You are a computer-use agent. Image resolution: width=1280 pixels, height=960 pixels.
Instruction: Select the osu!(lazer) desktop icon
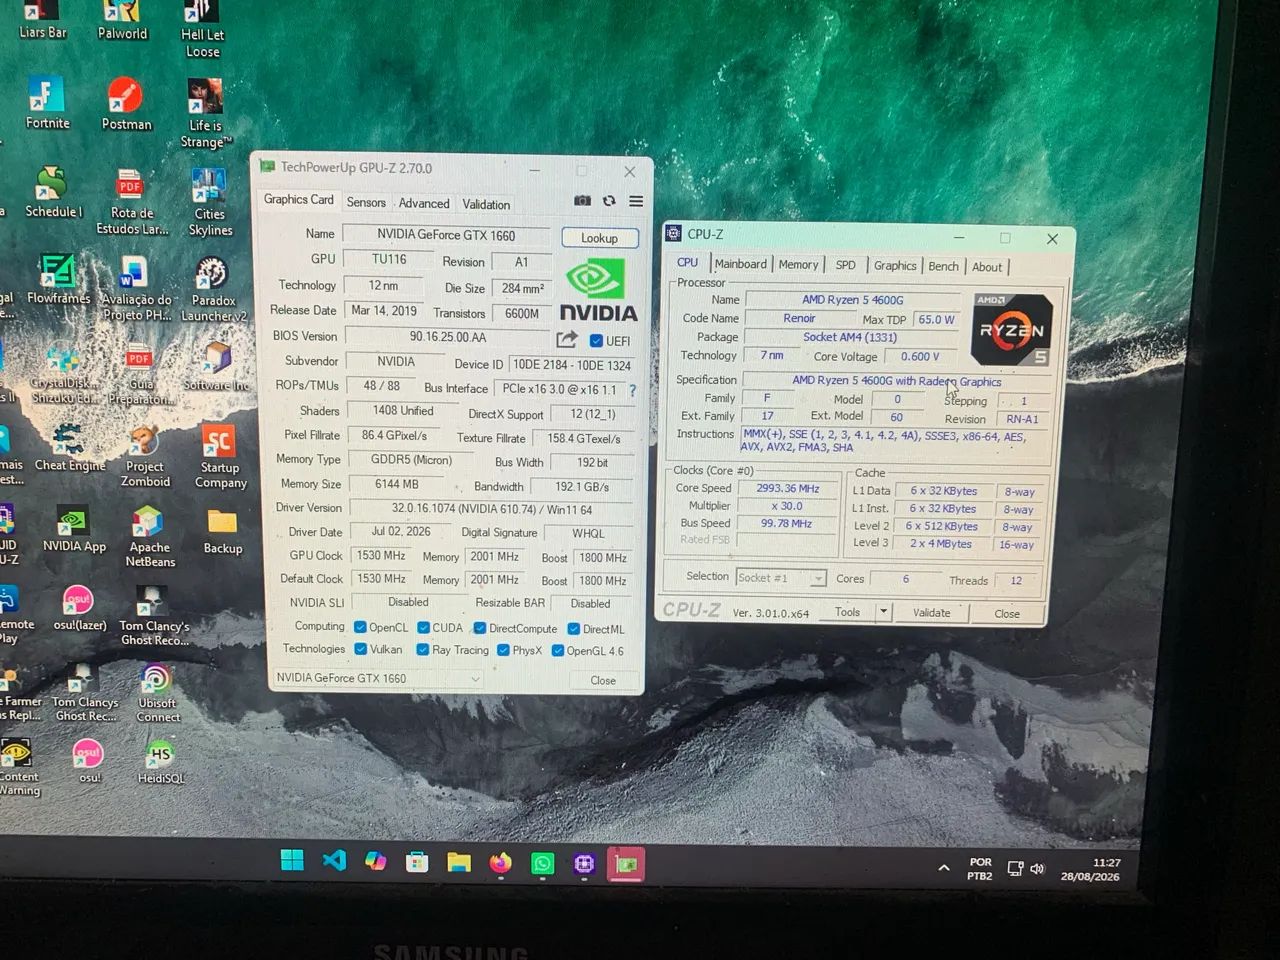[79, 608]
